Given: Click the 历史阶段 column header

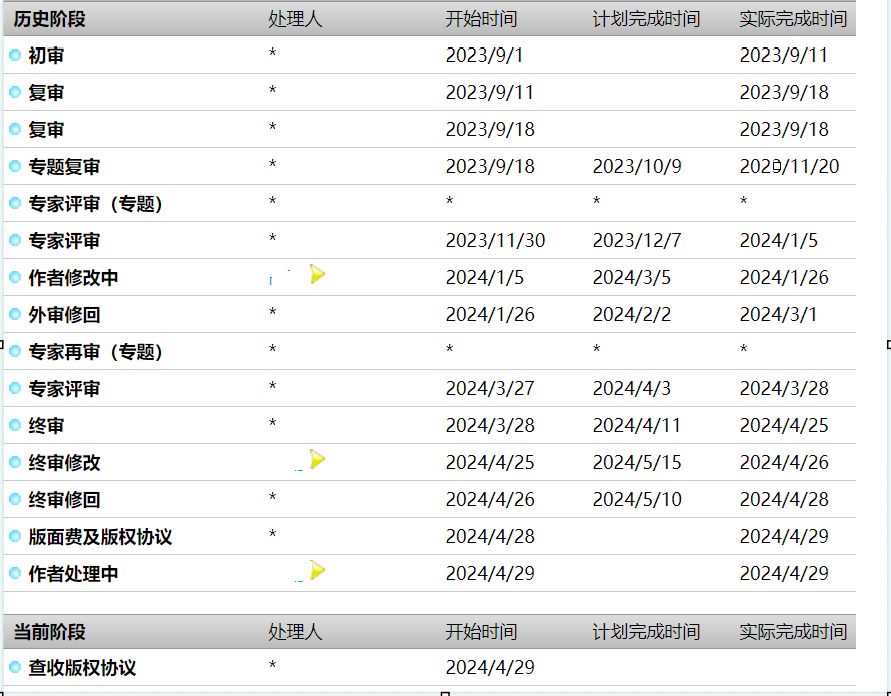Looking at the screenshot, I should tap(50, 19).
